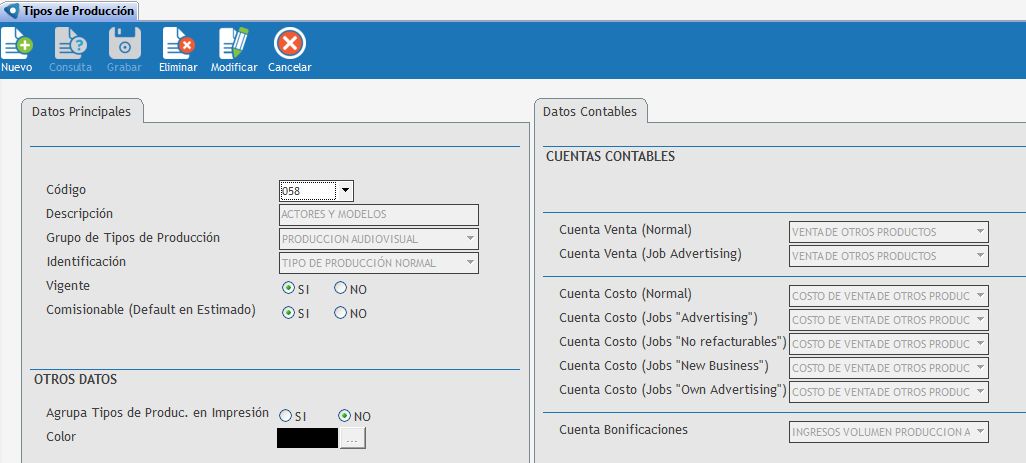The image size is (1026, 463).
Task: Select SI for Vigente
Action: pyautogui.click(x=289, y=288)
